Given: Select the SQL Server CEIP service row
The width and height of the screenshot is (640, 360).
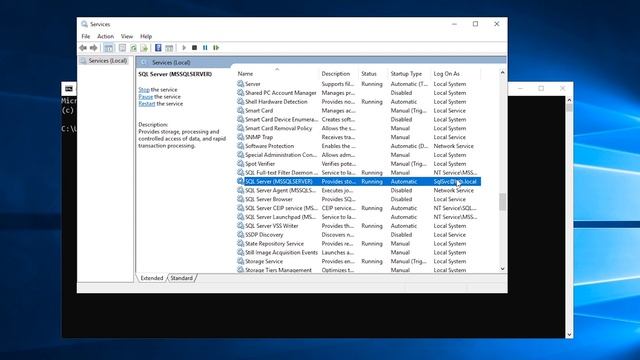Looking at the screenshot, I should [359, 208].
